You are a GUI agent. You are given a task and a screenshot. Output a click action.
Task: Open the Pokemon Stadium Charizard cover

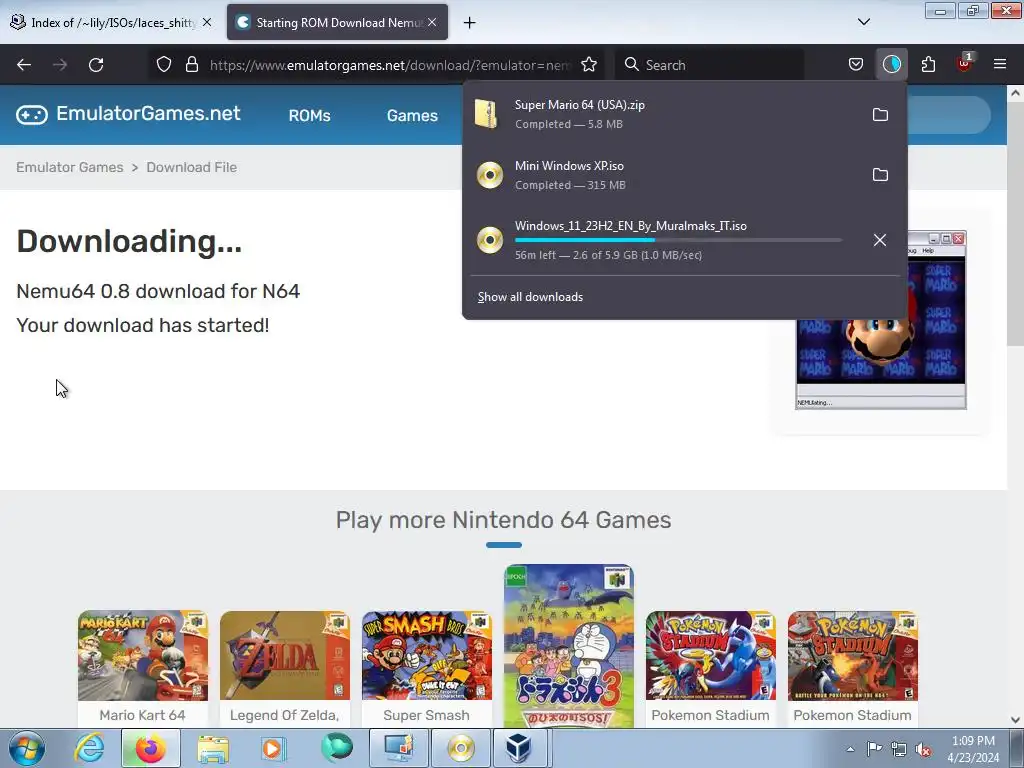coord(852,656)
